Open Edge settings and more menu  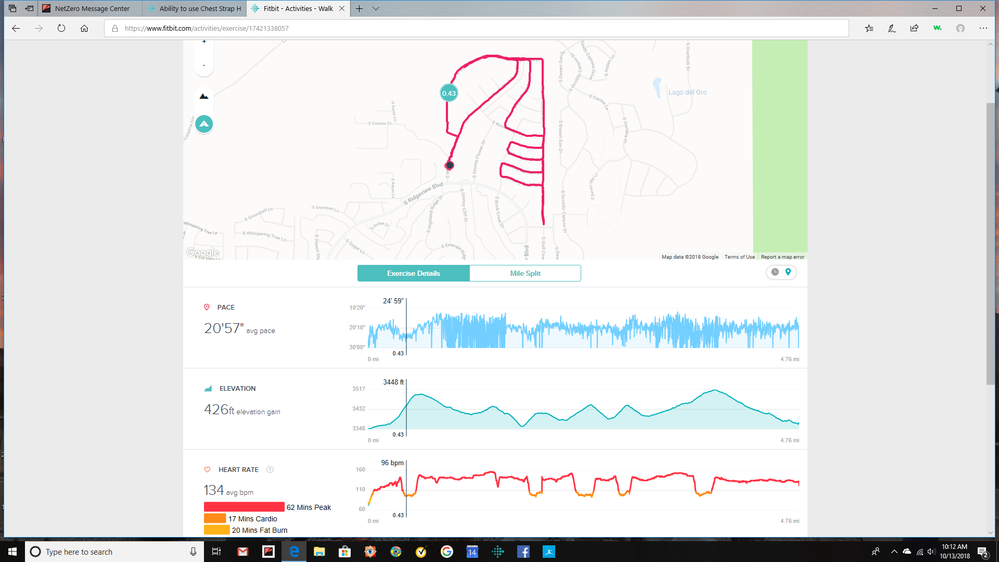(983, 28)
